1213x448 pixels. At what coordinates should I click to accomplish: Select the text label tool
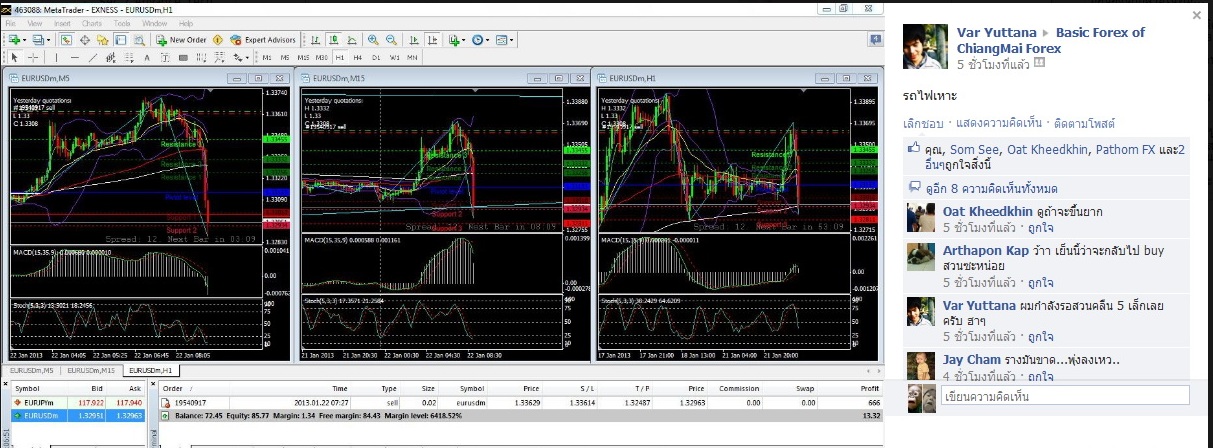[165, 57]
